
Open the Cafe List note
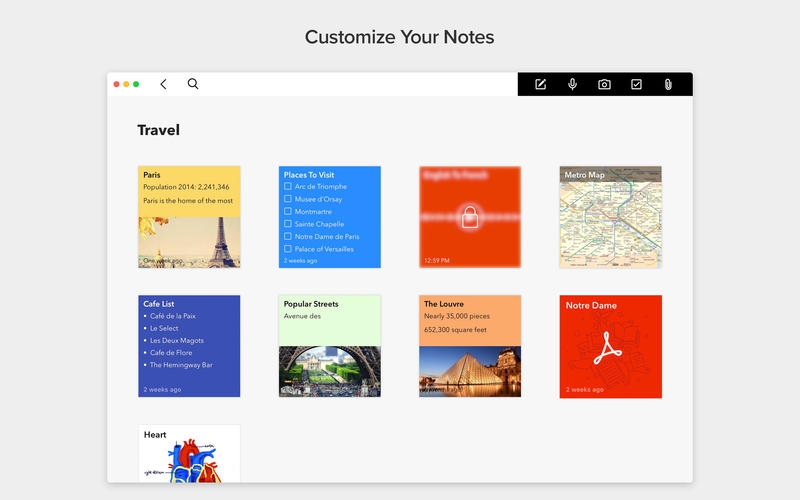[x=189, y=346]
